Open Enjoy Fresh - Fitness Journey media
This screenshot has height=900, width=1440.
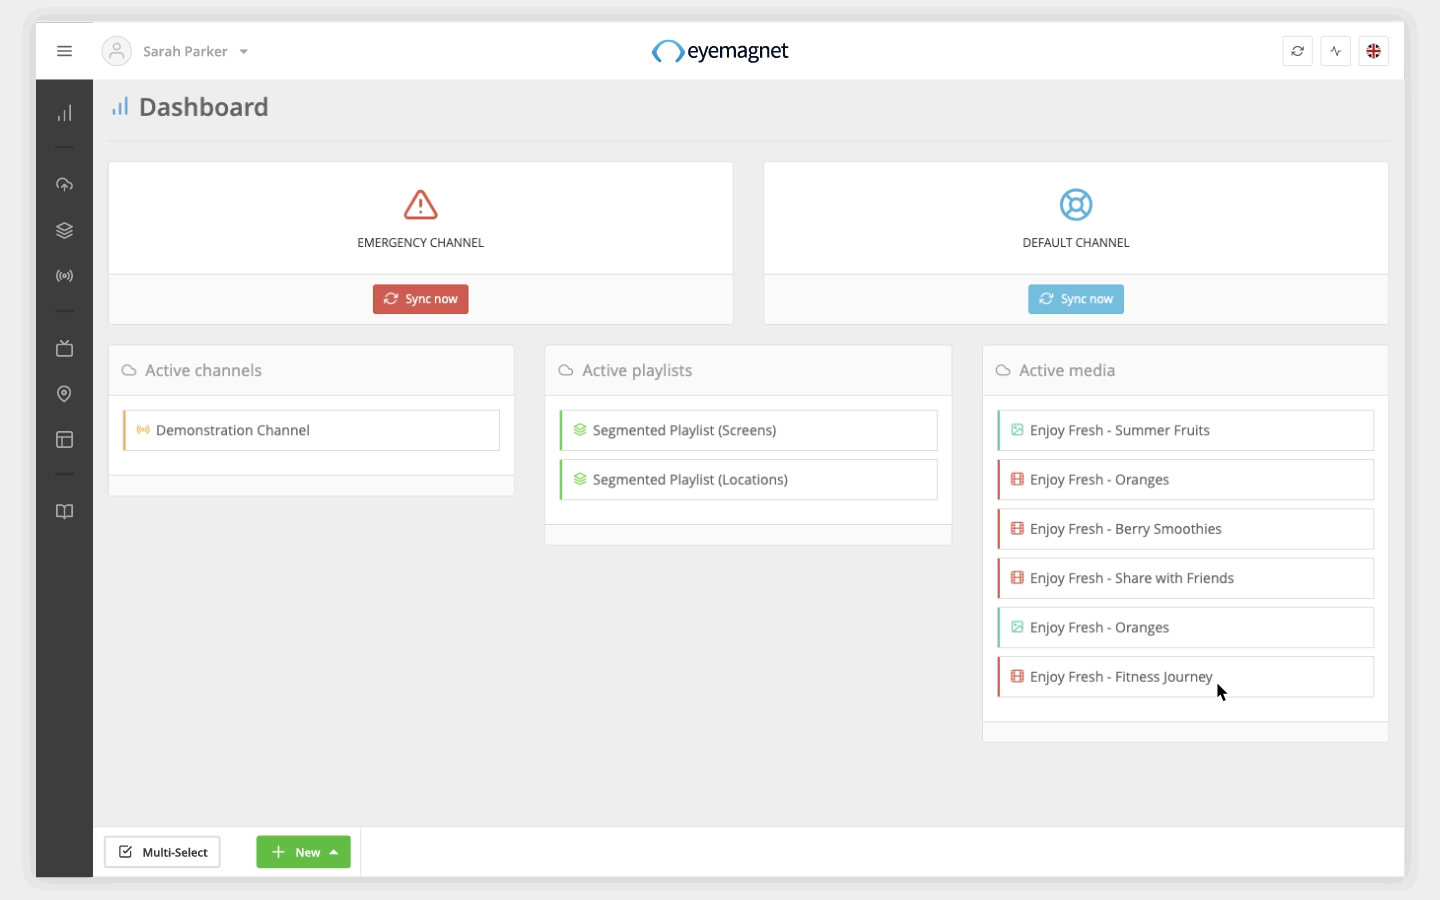(x=1185, y=677)
